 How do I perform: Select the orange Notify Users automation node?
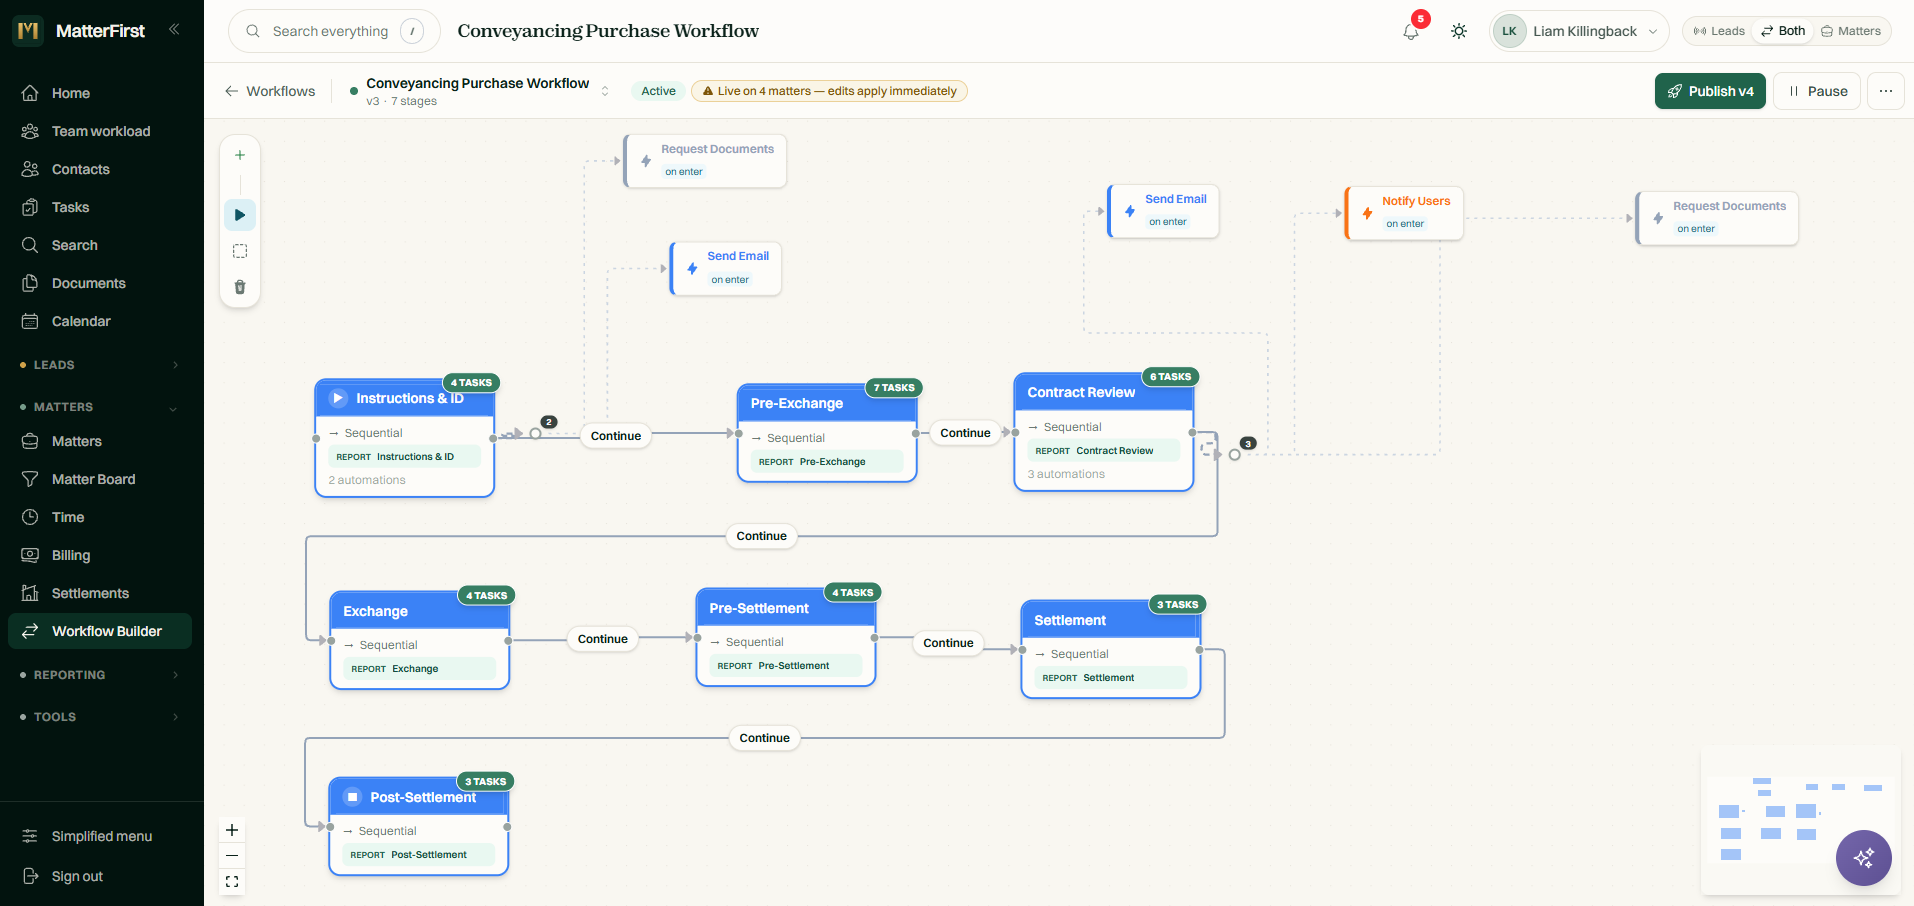[1404, 213]
